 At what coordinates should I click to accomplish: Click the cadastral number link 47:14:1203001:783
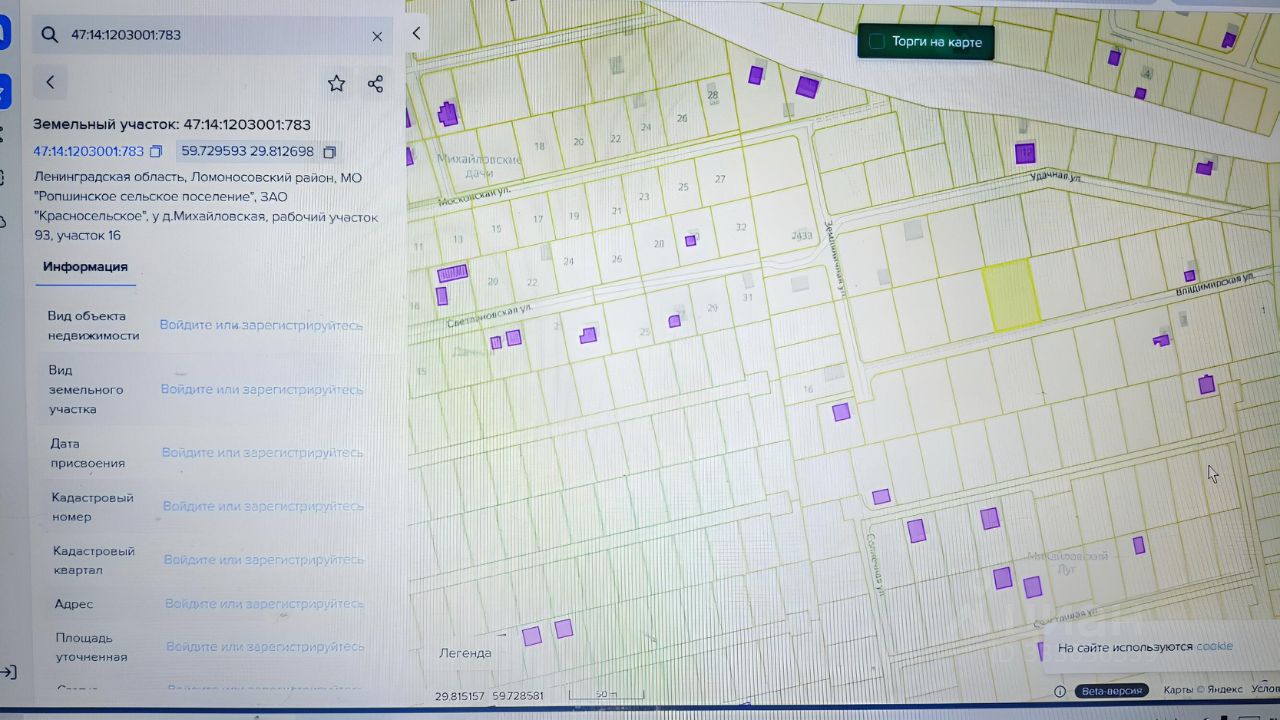coord(88,152)
